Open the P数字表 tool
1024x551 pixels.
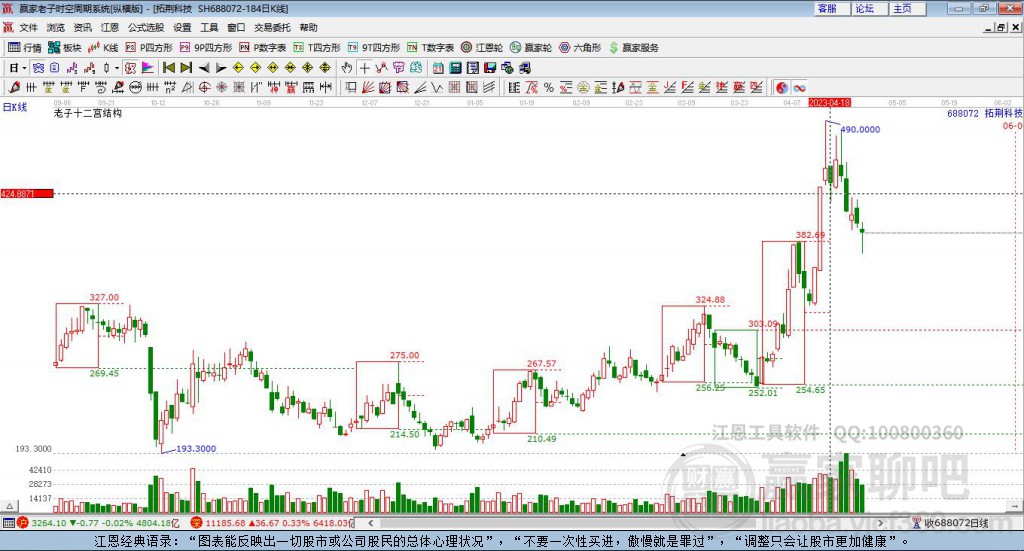tap(263, 48)
